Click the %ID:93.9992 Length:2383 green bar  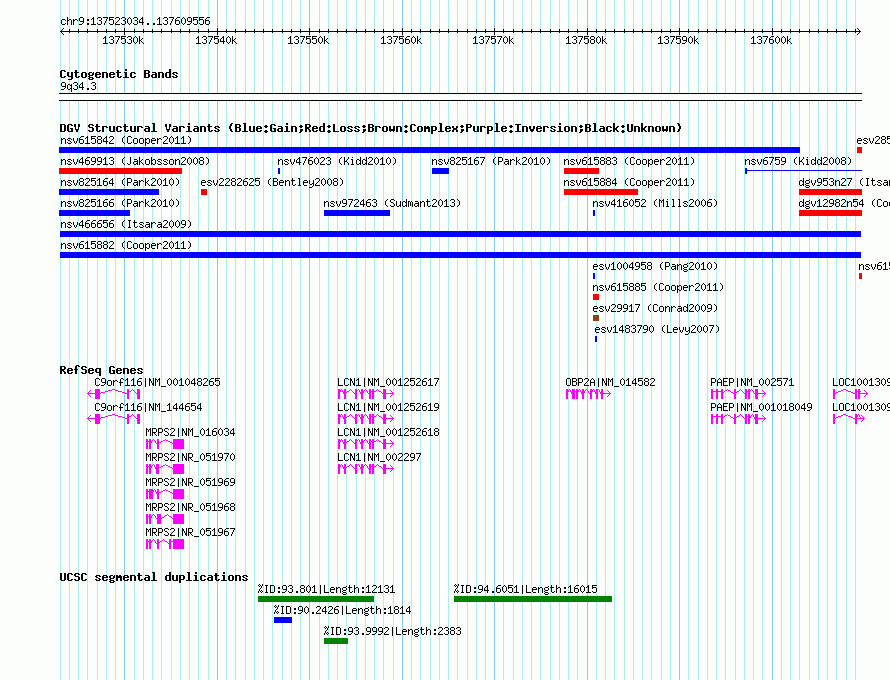[x=335, y=641]
